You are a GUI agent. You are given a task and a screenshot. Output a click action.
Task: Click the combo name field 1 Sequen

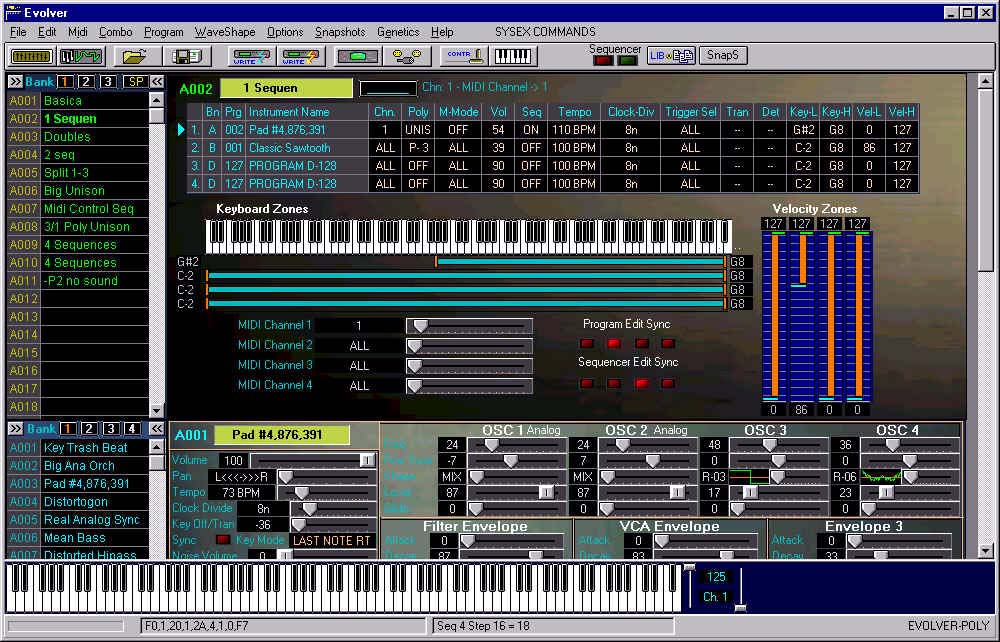(x=286, y=88)
